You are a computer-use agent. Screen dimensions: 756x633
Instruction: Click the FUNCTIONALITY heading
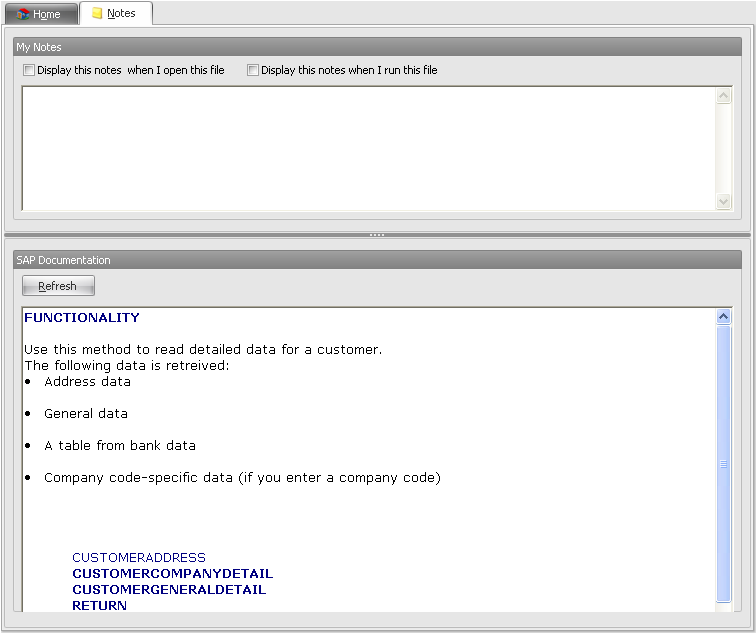tap(82, 318)
